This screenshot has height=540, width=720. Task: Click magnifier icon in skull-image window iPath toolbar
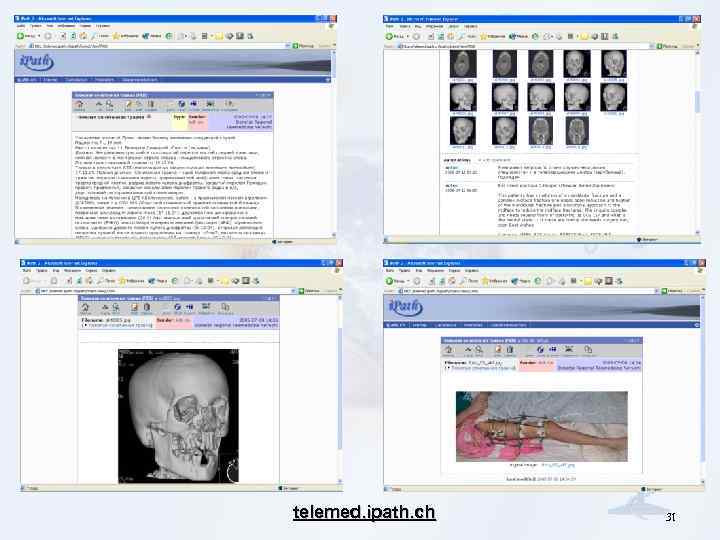tap(116, 308)
